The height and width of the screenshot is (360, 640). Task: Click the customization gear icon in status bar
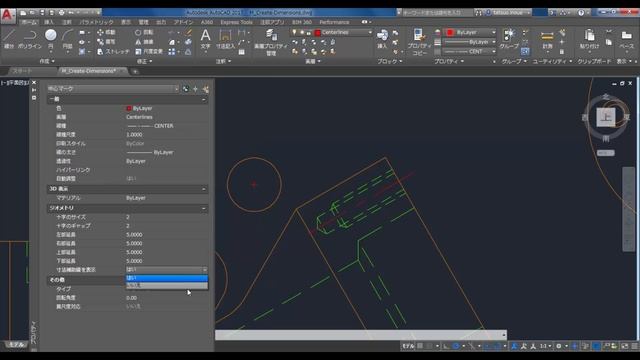[x=559, y=346]
